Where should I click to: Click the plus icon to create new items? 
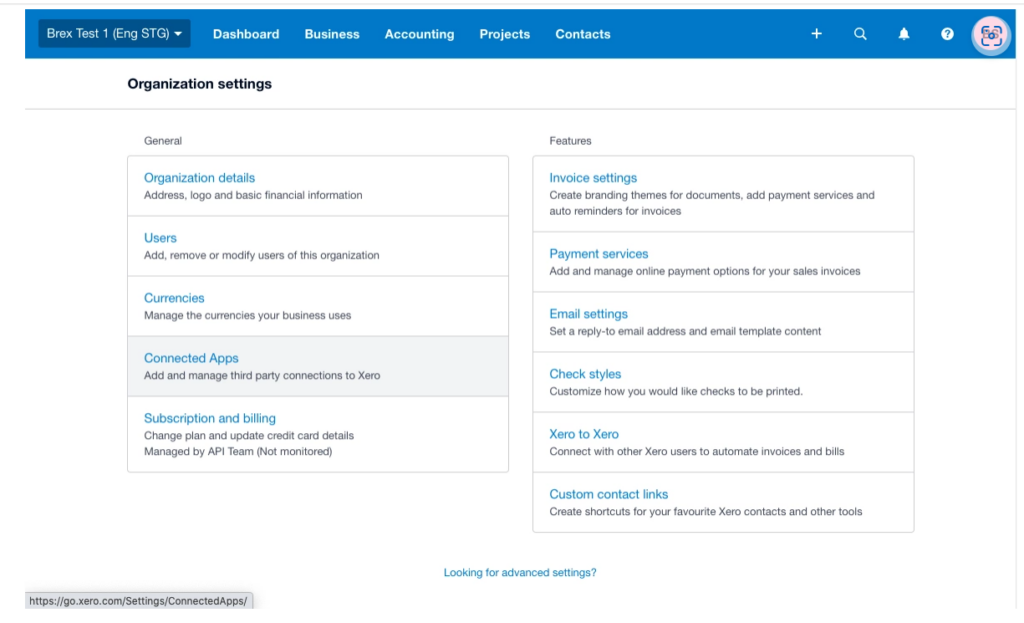[816, 33]
